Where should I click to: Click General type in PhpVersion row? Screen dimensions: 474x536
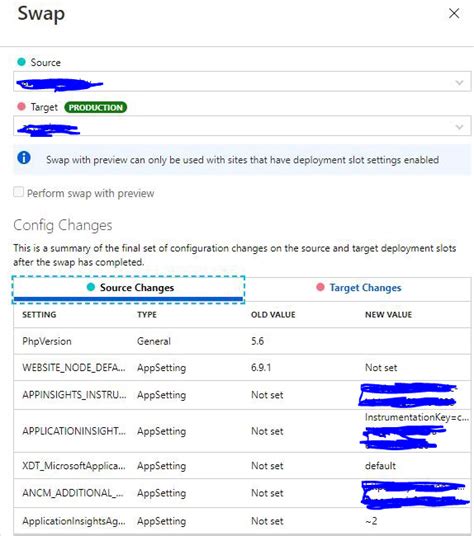pos(154,341)
